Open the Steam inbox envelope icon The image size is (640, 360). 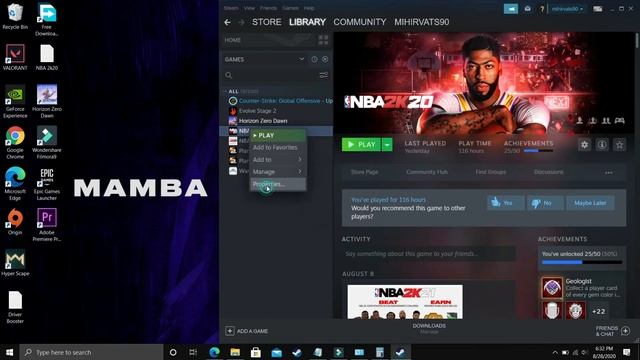528,9
